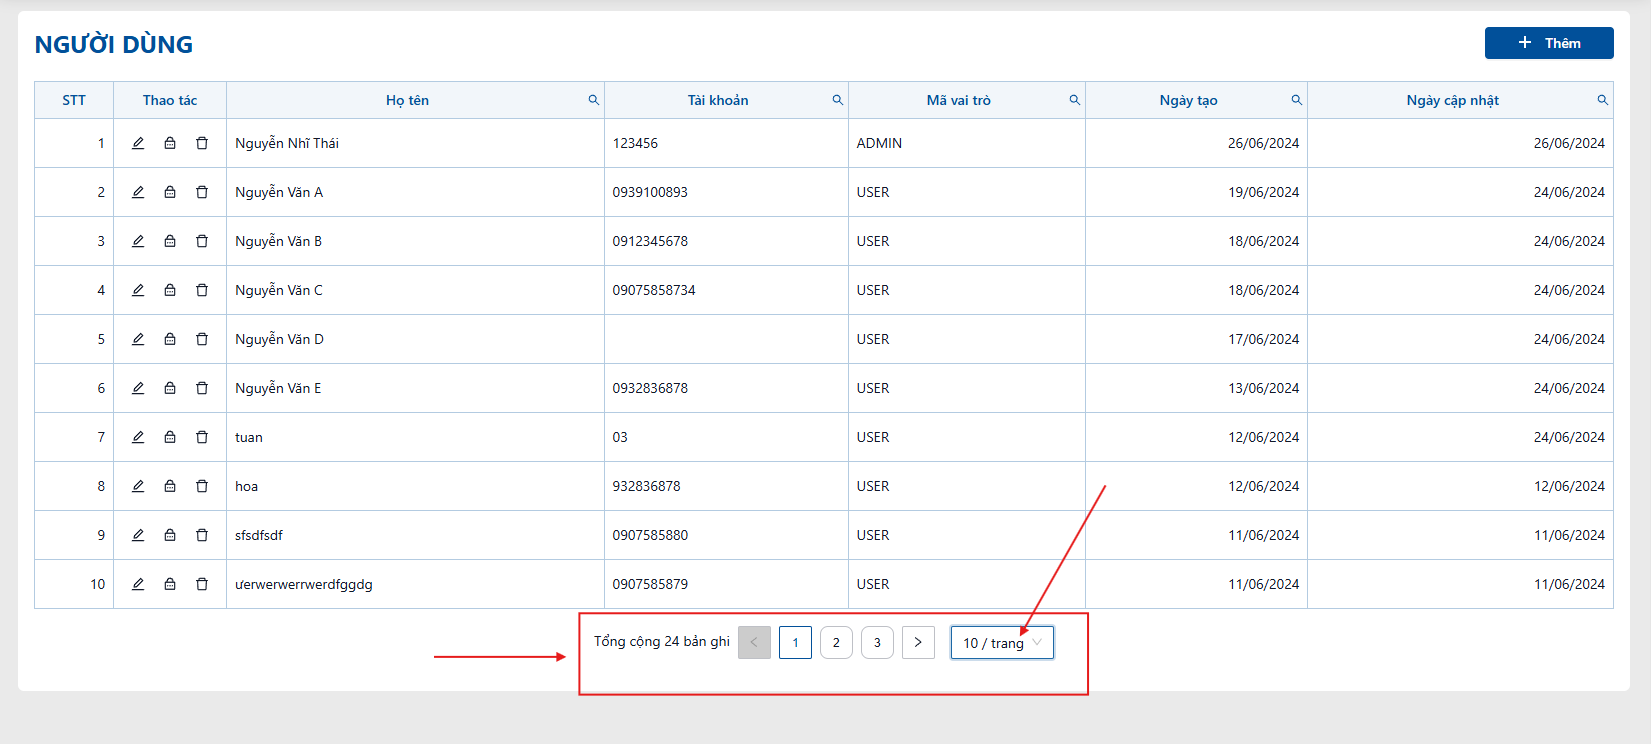Click account value 0932836878

pyautogui.click(x=650, y=388)
